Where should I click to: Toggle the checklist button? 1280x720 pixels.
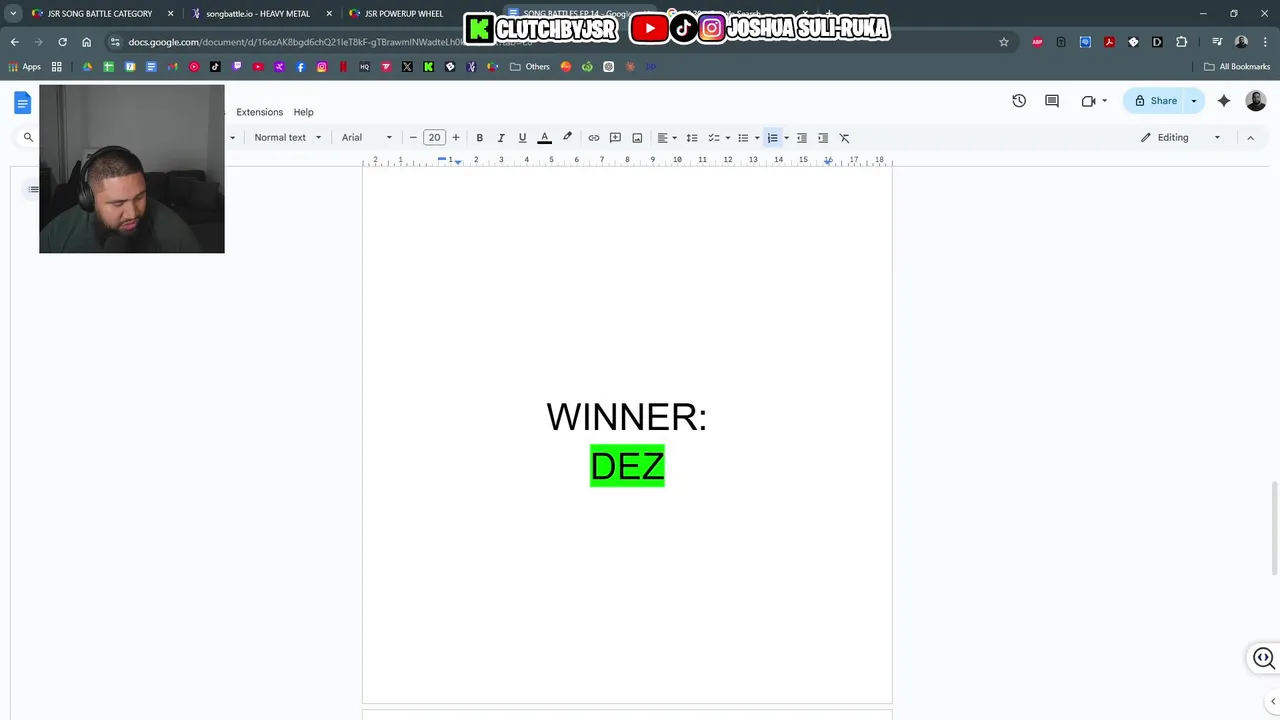714,138
